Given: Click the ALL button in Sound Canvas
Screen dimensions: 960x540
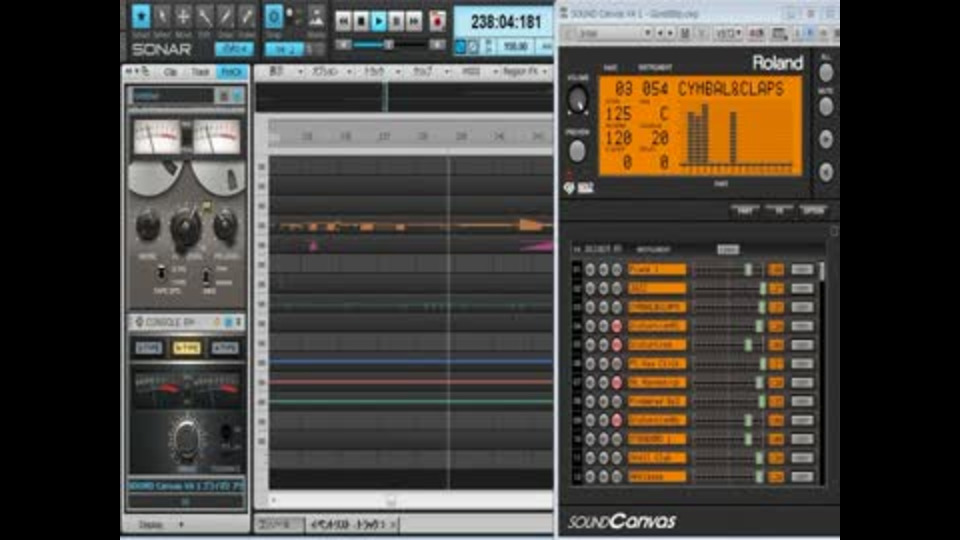Looking at the screenshot, I should pos(826,73).
